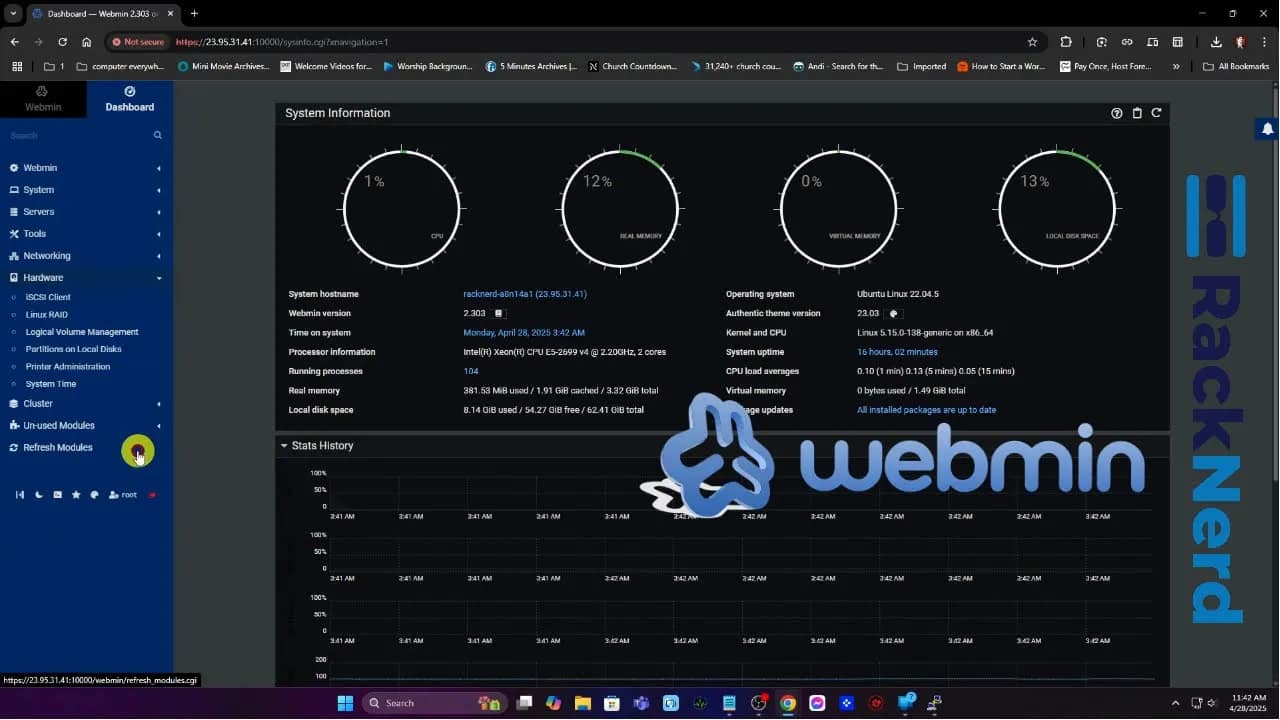Open the favorites star icon in sidebar footer
Viewport: 1280px width, 720px height.
[76, 495]
